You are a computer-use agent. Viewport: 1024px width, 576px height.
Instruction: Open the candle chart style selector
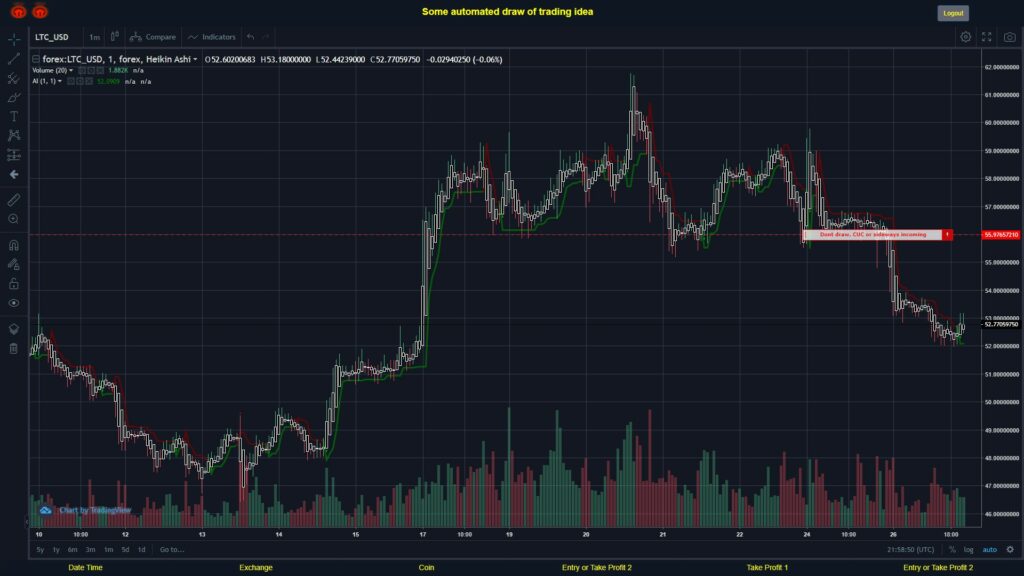tap(114, 37)
